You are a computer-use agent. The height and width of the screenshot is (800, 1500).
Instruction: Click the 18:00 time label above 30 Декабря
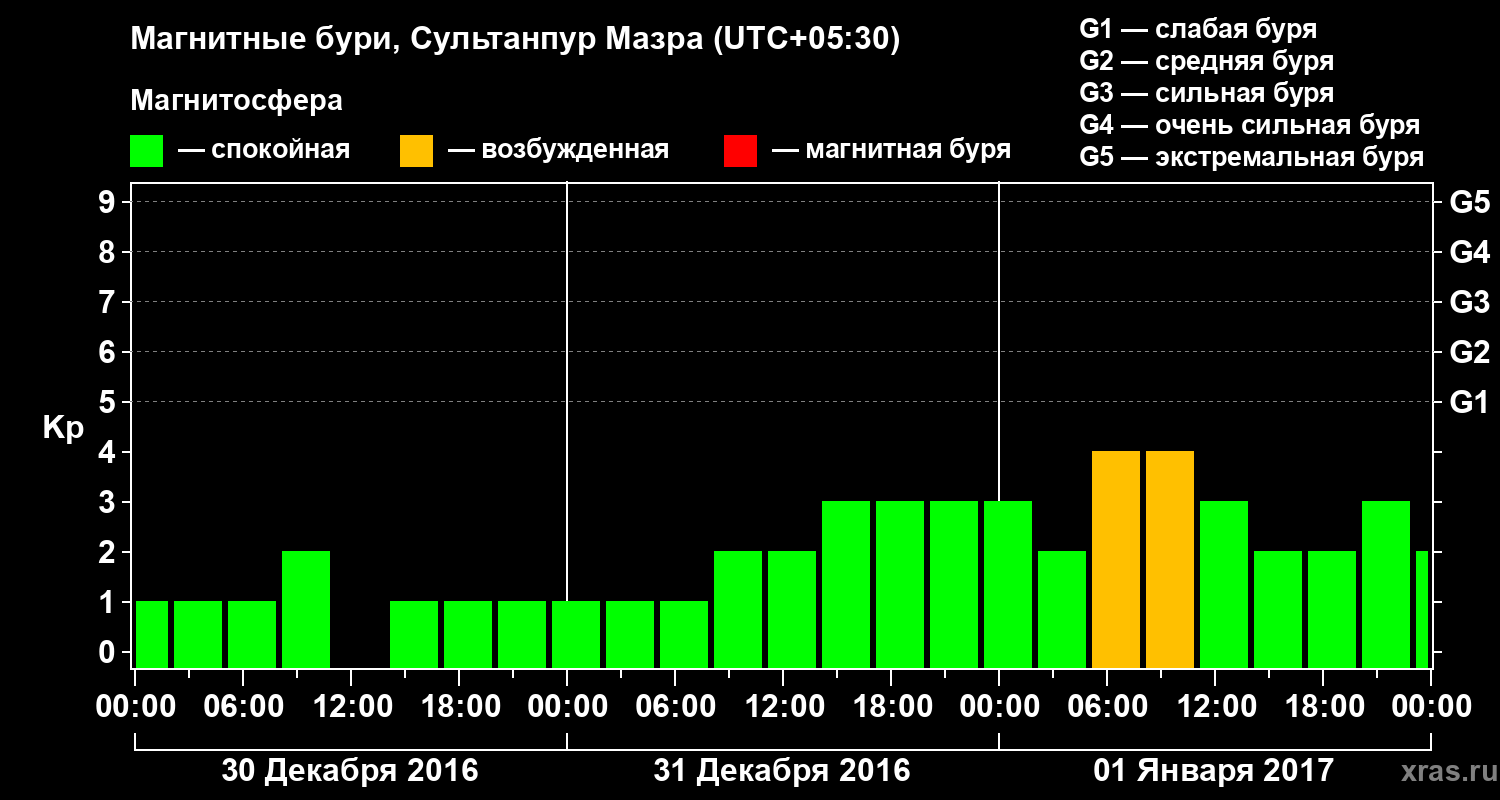pos(459,706)
